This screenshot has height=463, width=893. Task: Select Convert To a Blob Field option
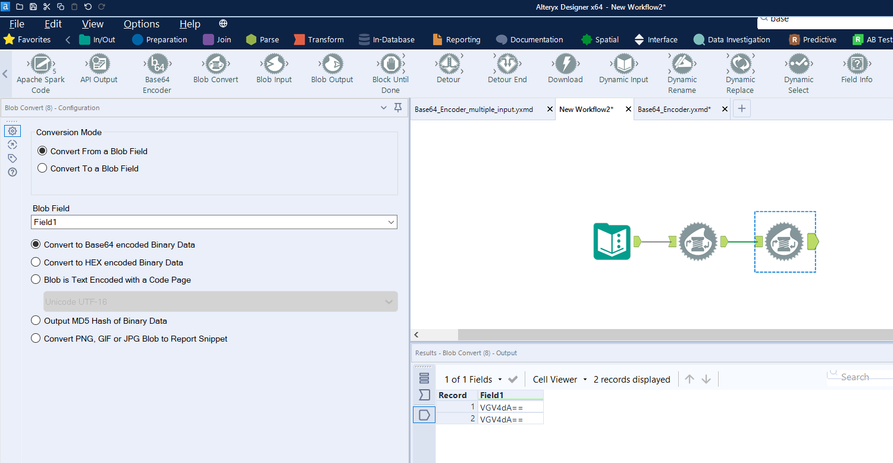[42, 168]
